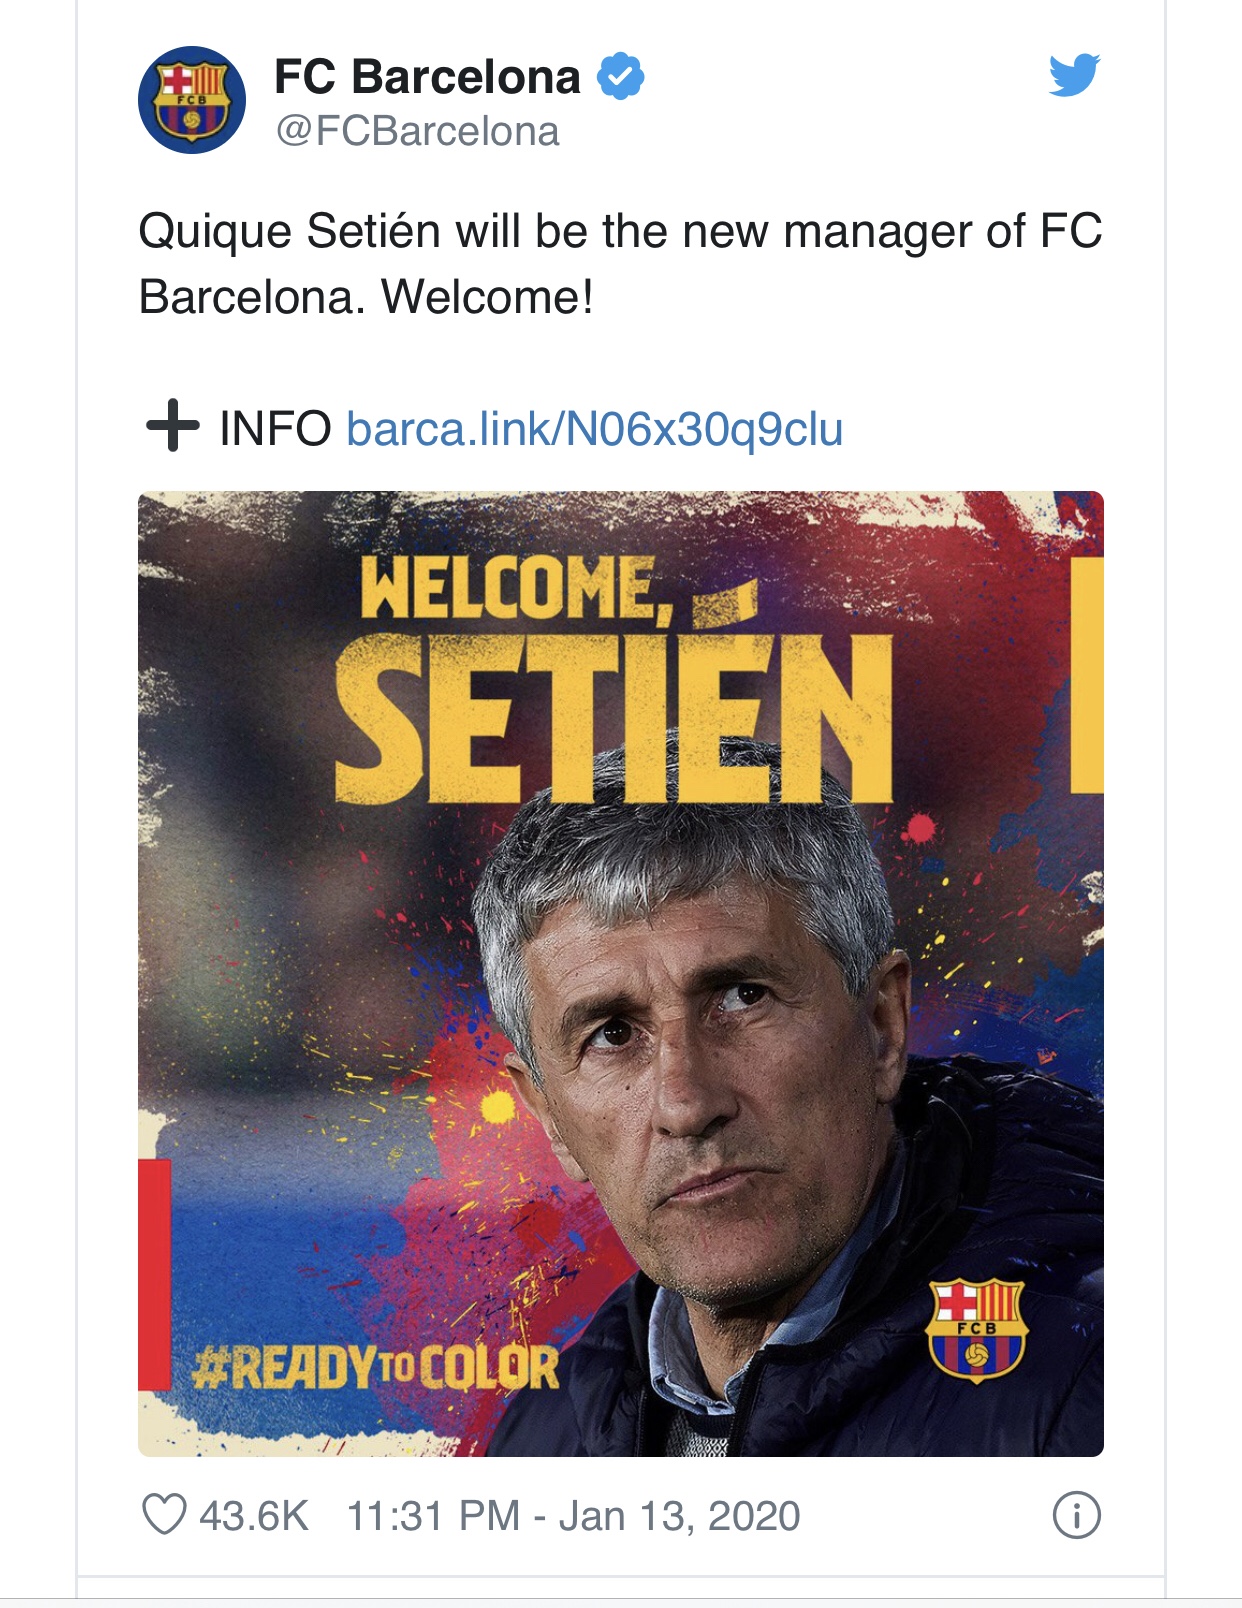Click the blue verified badge

click(x=621, y=76)
